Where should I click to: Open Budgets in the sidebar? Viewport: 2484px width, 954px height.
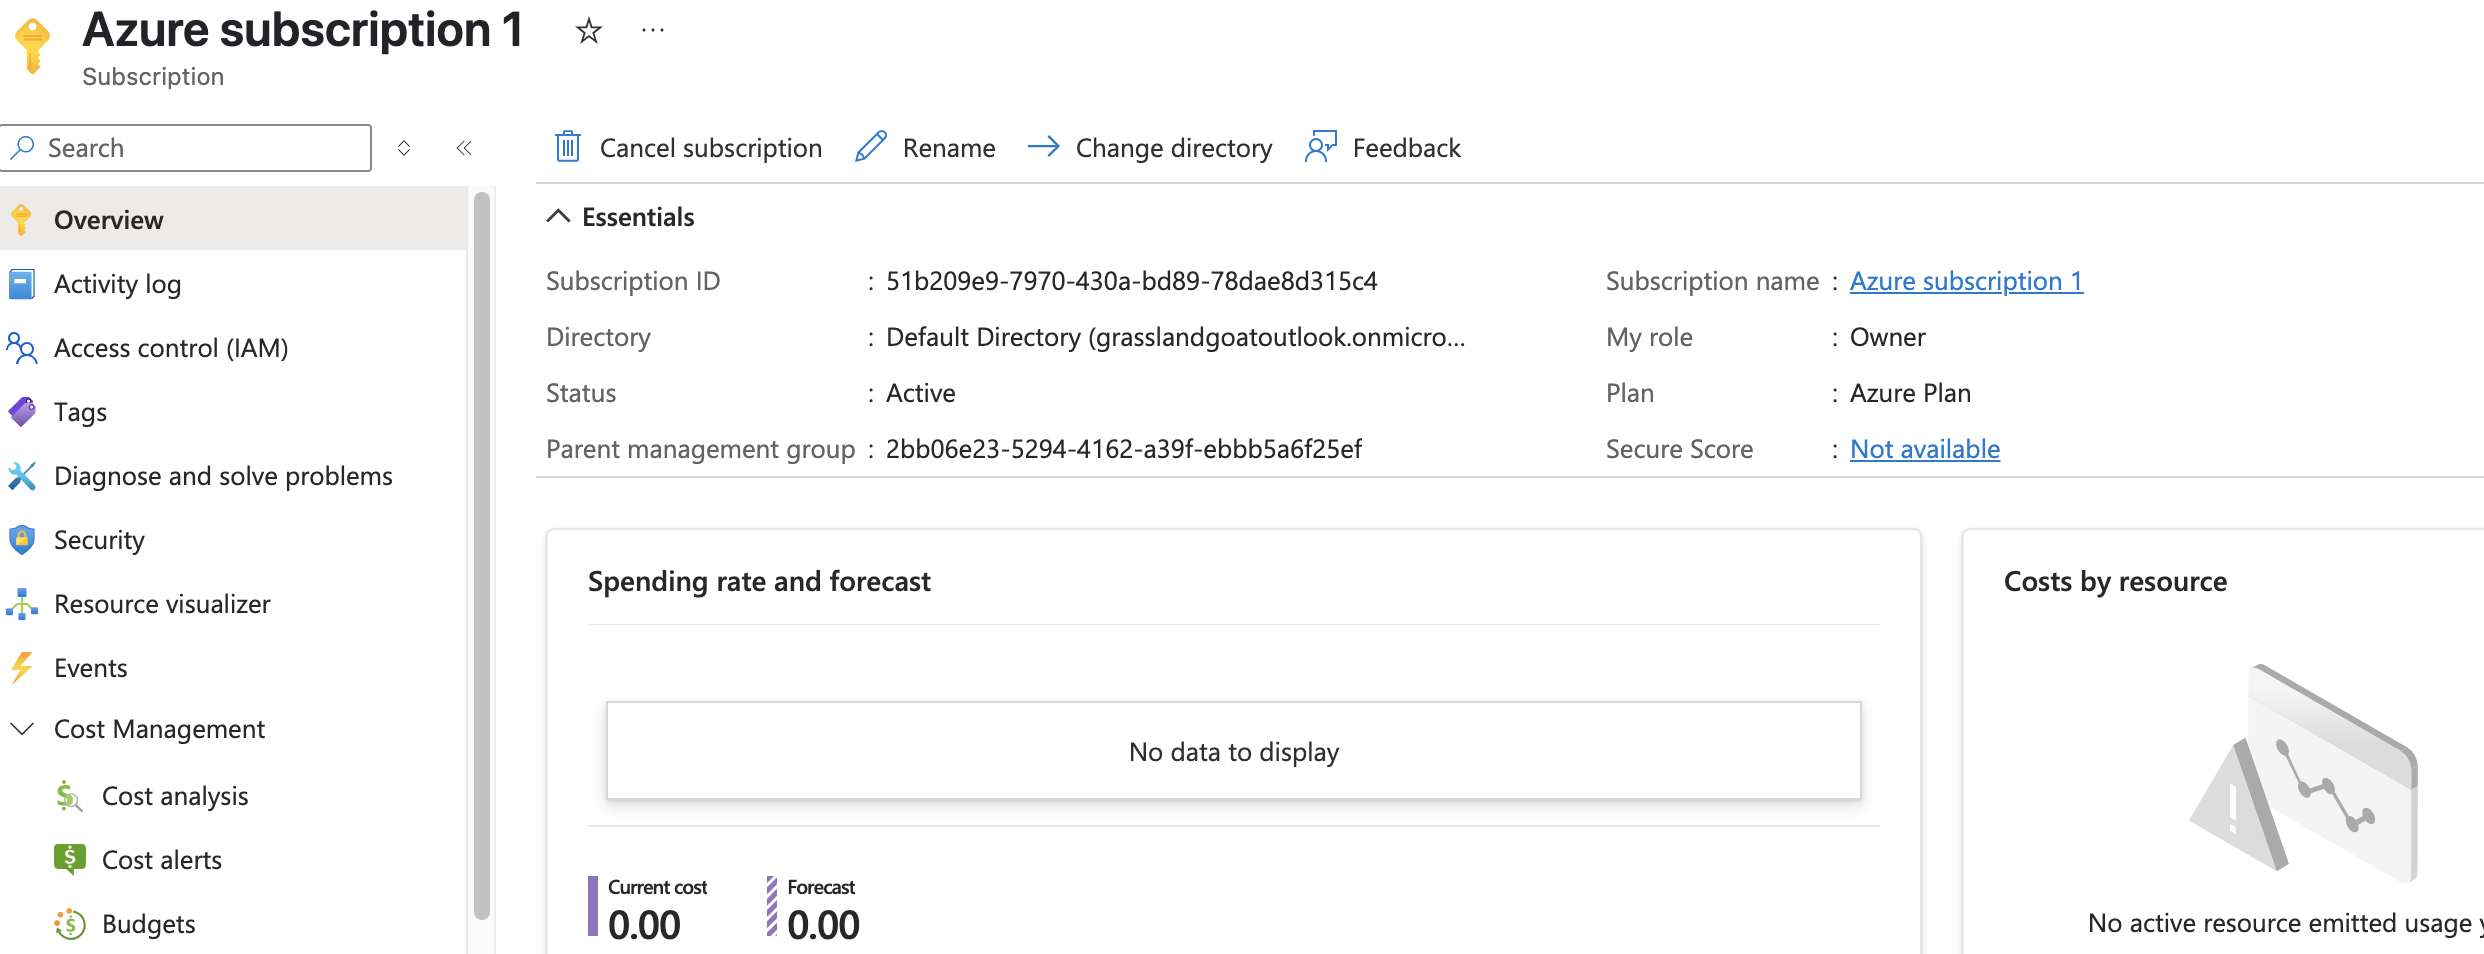(x=148, y=923)
